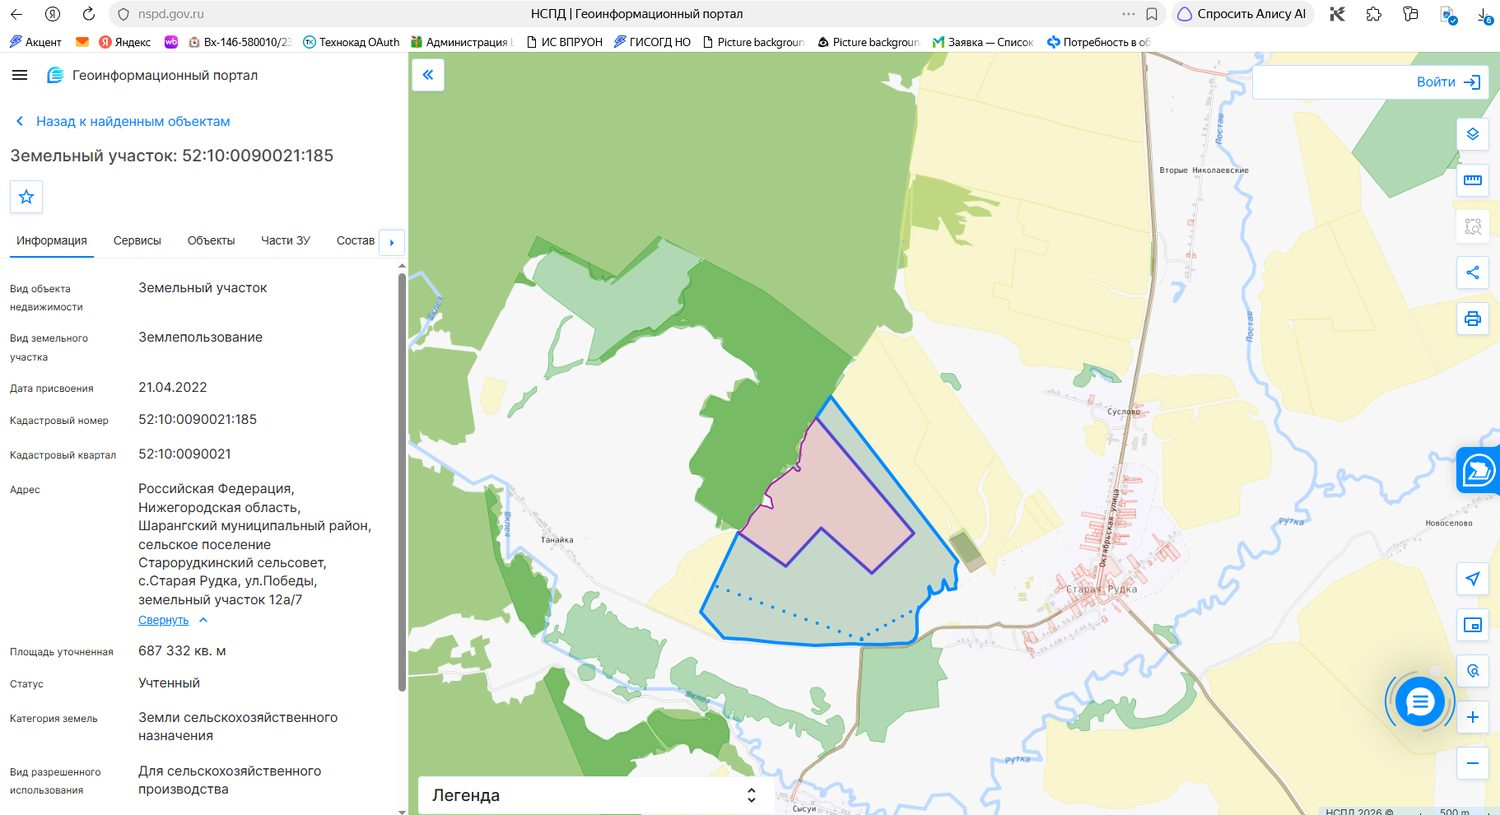The width and height of the screenshot is (1500, 815).
Task: Open the object search-on-map tool
Action: [1472, 671]
